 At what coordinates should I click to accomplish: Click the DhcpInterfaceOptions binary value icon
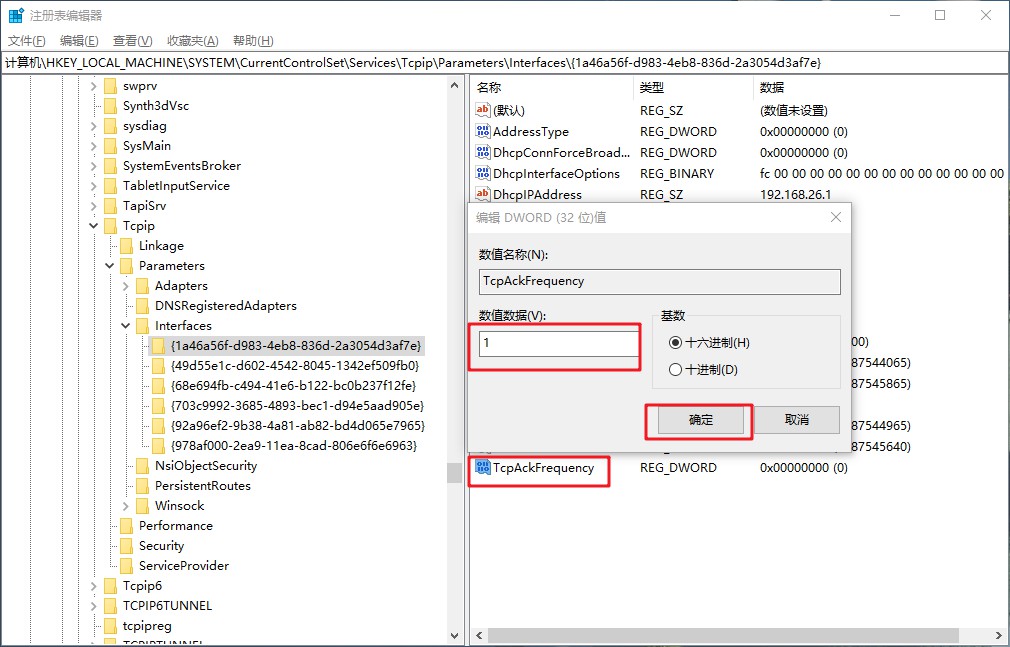[x=483, y=173]
